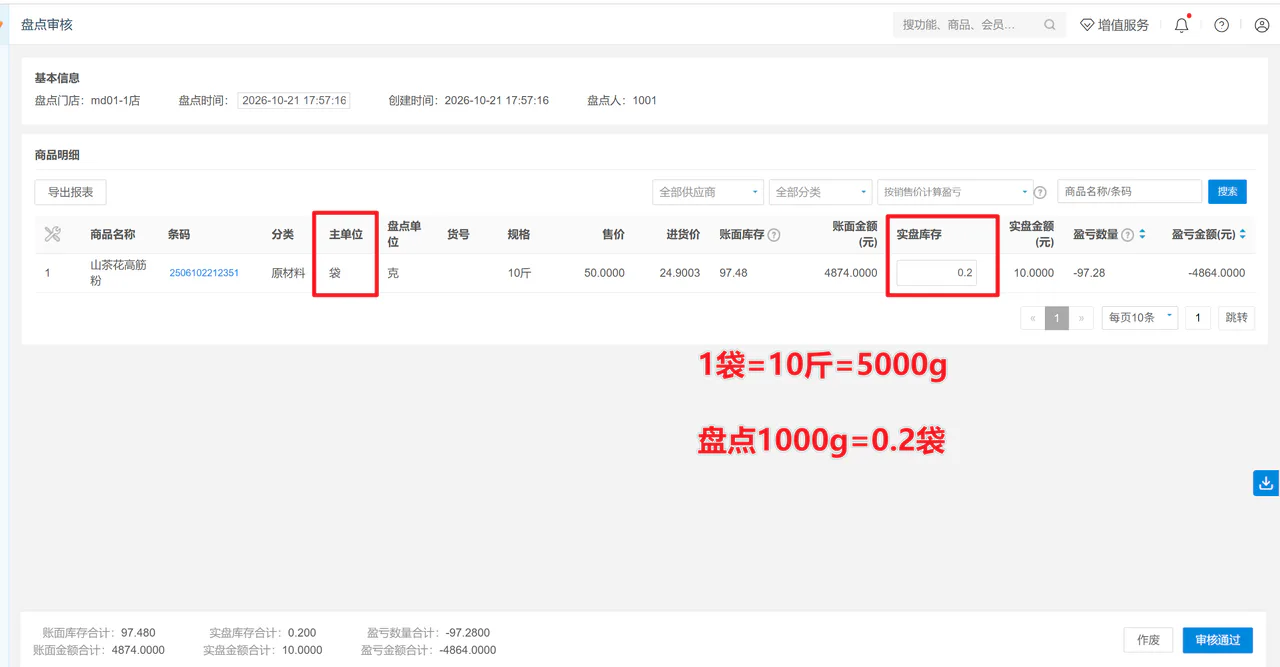This screenshot has height=667, width=1280.
Task: Go to next page with » arrow
Action: (x=1081, y=318)
